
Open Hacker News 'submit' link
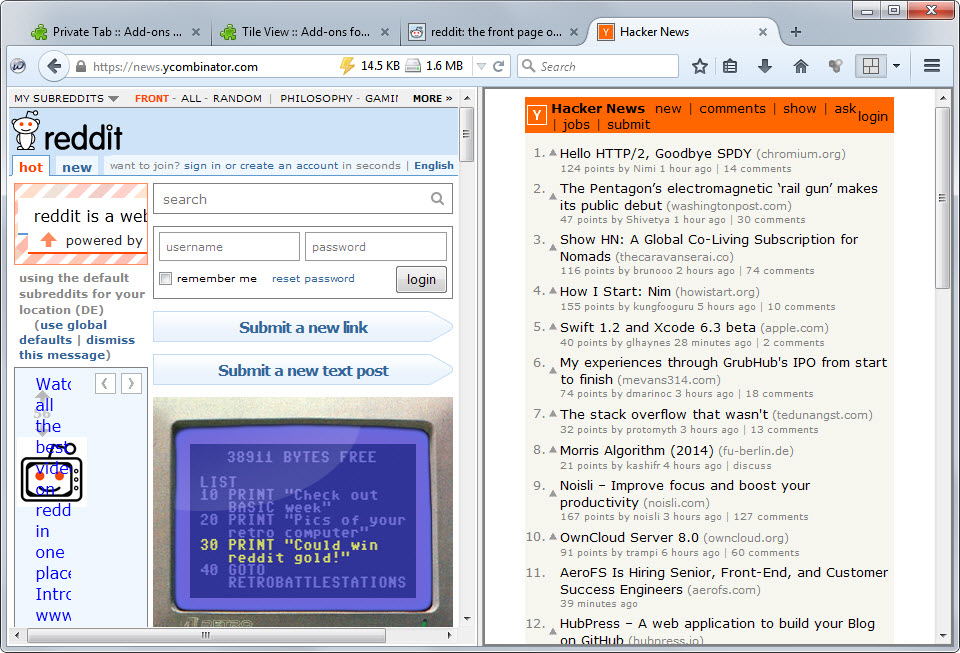click(628, 124)
